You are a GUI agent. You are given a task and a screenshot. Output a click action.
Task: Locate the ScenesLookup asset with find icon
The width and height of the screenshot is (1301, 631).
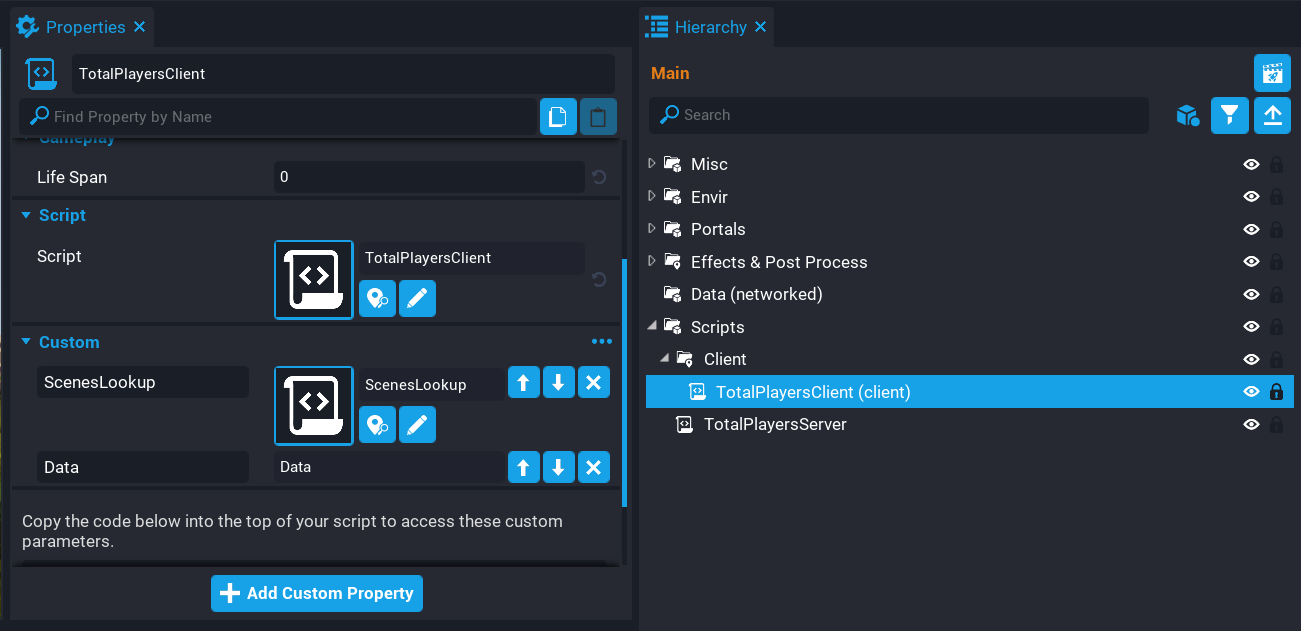pyautogui.click(x=377, y=426)
